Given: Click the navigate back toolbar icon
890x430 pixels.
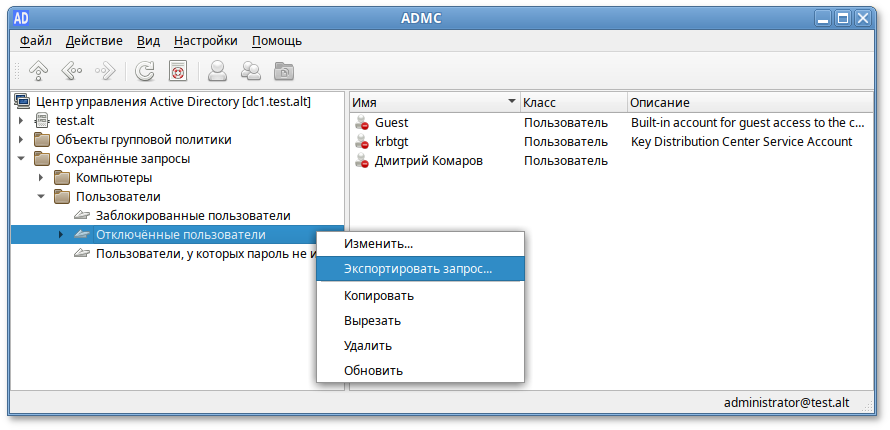Looking at the screenshot, I should [x=72, y=71].
